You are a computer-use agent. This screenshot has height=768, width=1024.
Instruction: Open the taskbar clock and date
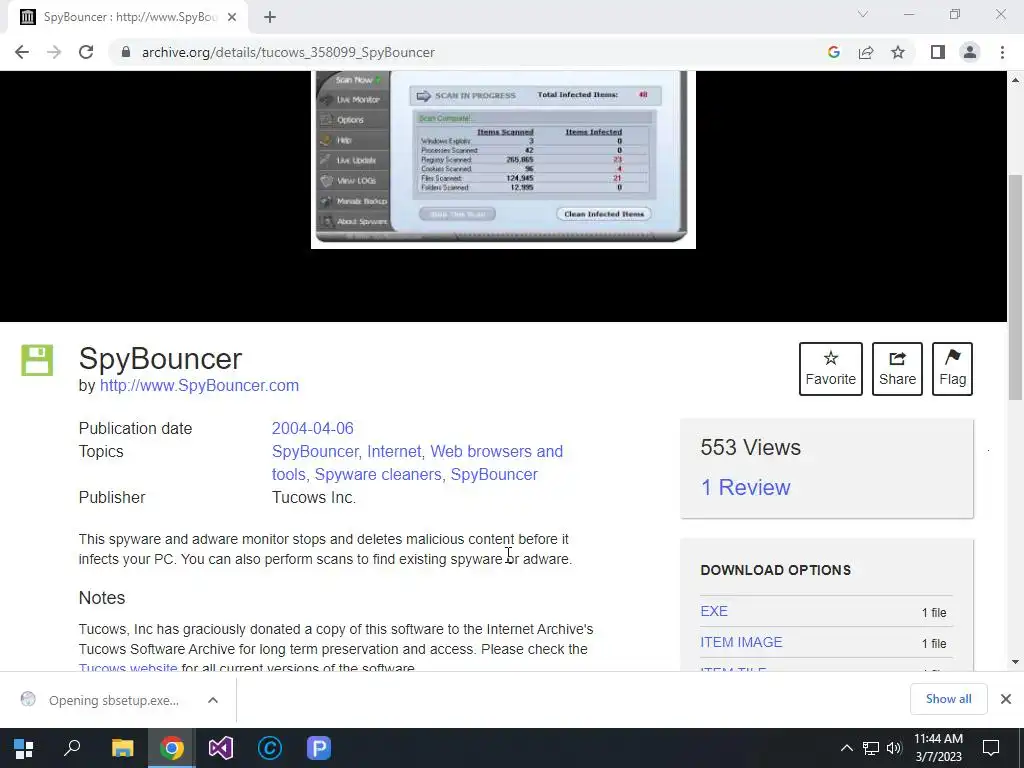click(938, 748)
